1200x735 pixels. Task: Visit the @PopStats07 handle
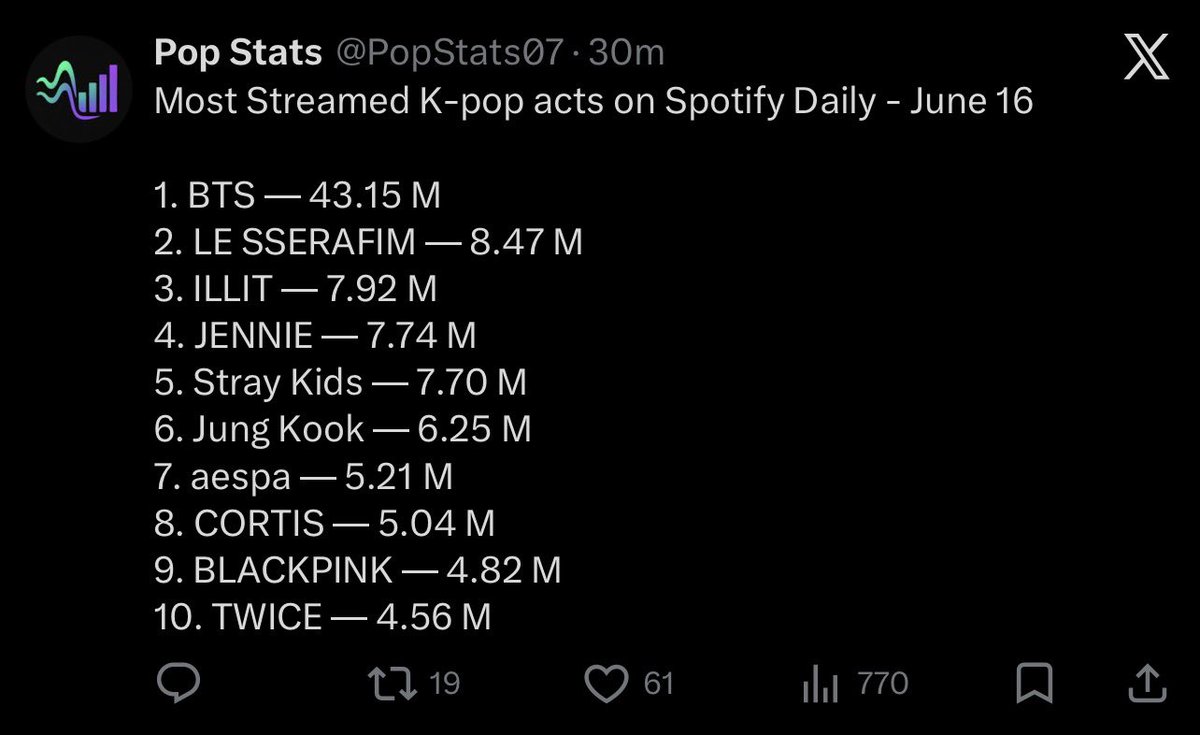449,52
